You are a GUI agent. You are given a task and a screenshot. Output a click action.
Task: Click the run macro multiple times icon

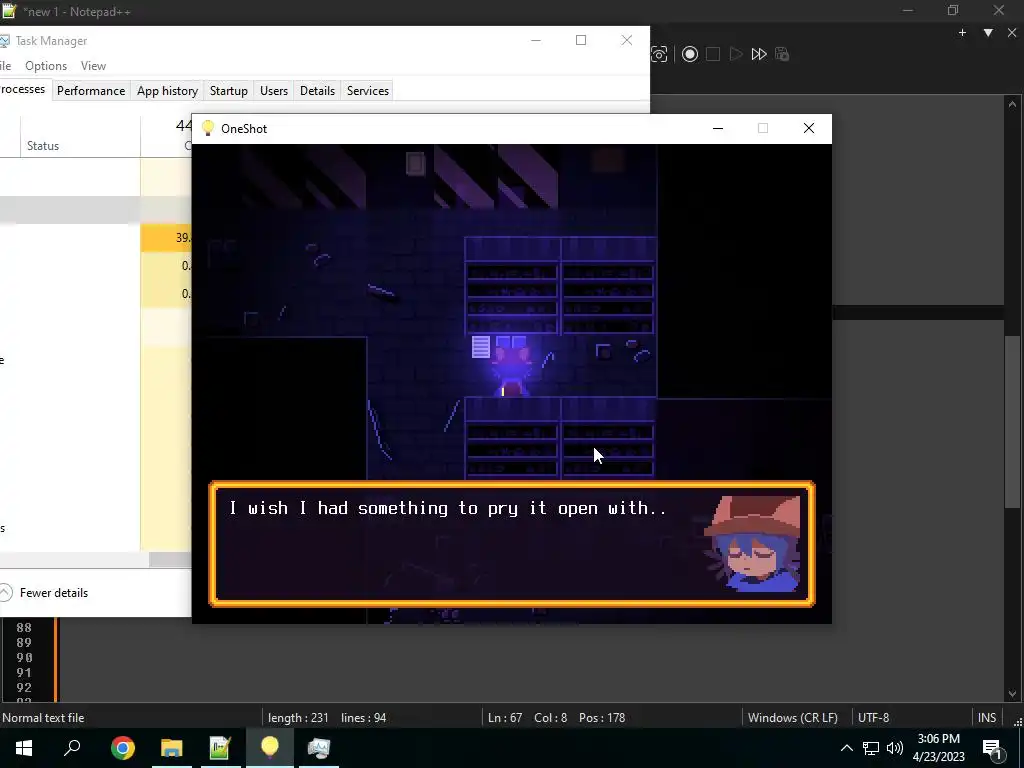(x=759, y=54)
